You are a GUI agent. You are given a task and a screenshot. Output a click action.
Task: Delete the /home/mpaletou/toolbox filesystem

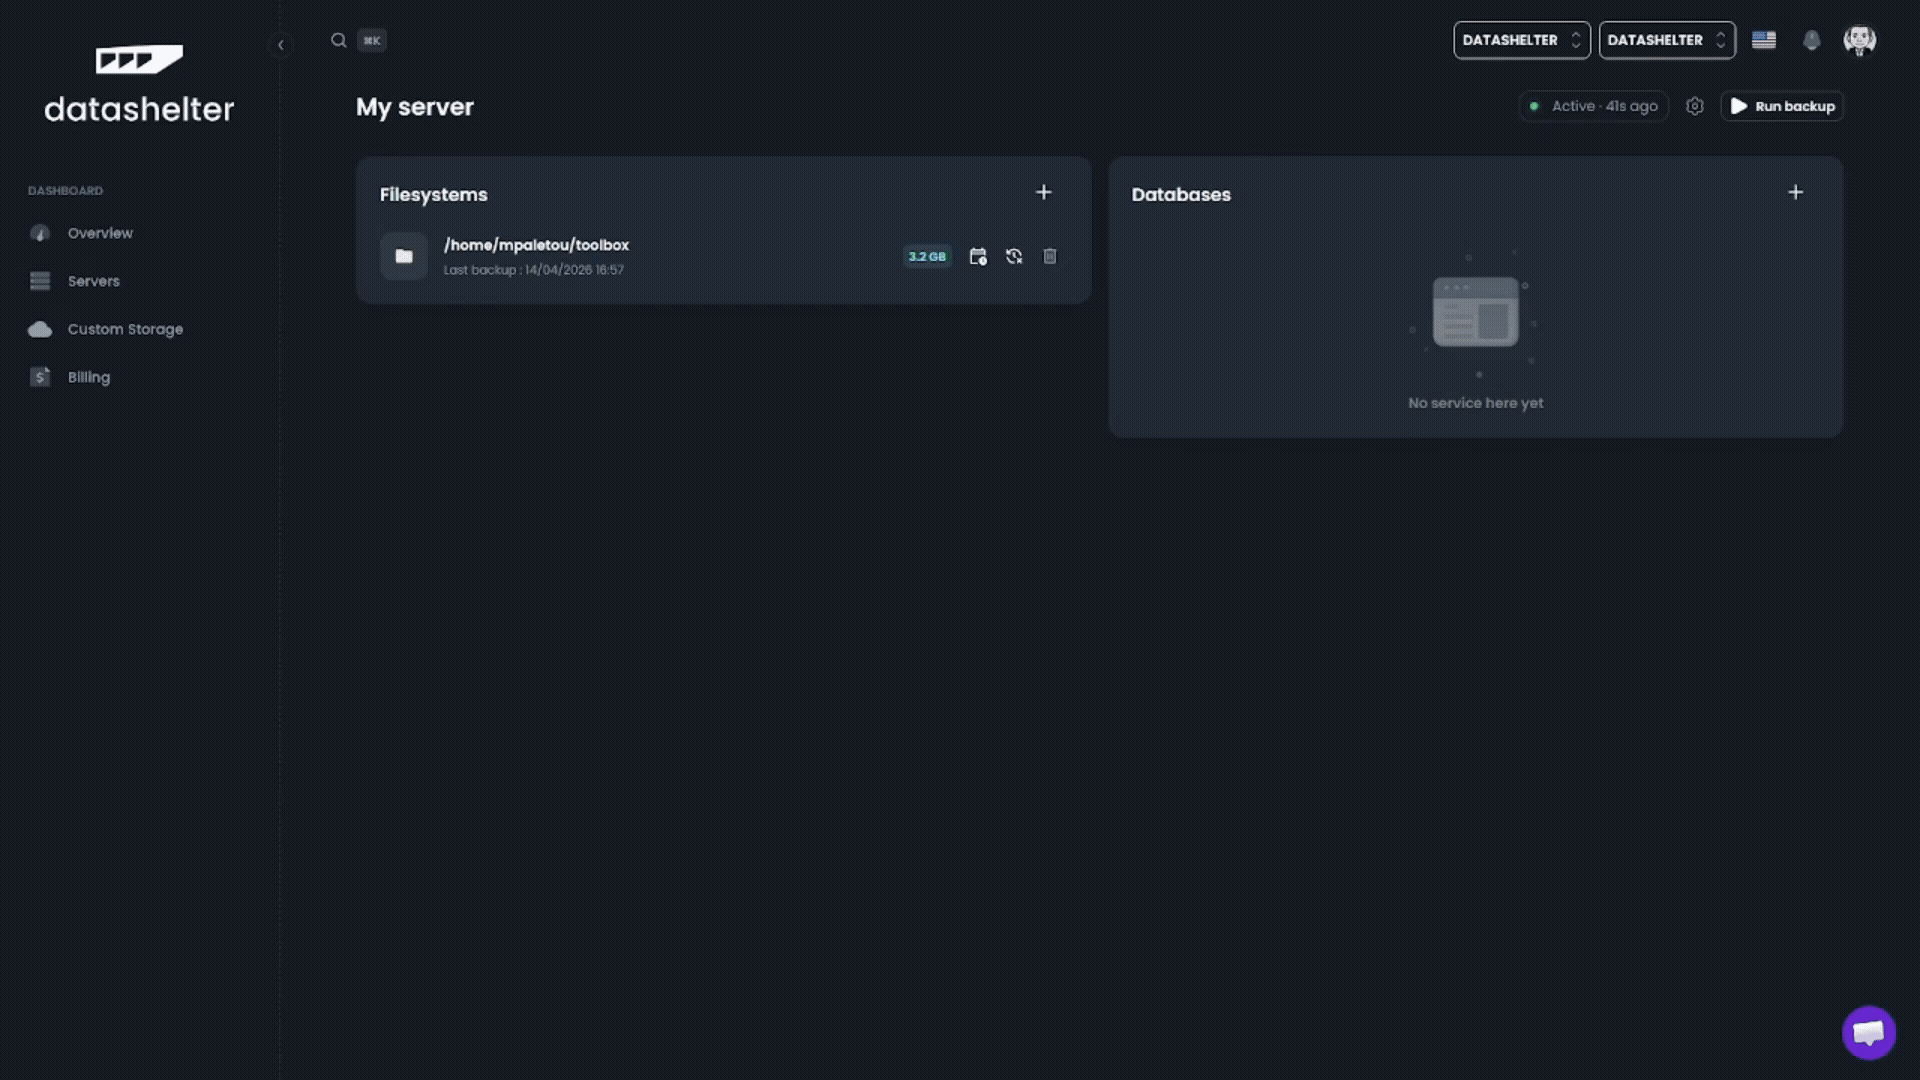click(1050, 257)
